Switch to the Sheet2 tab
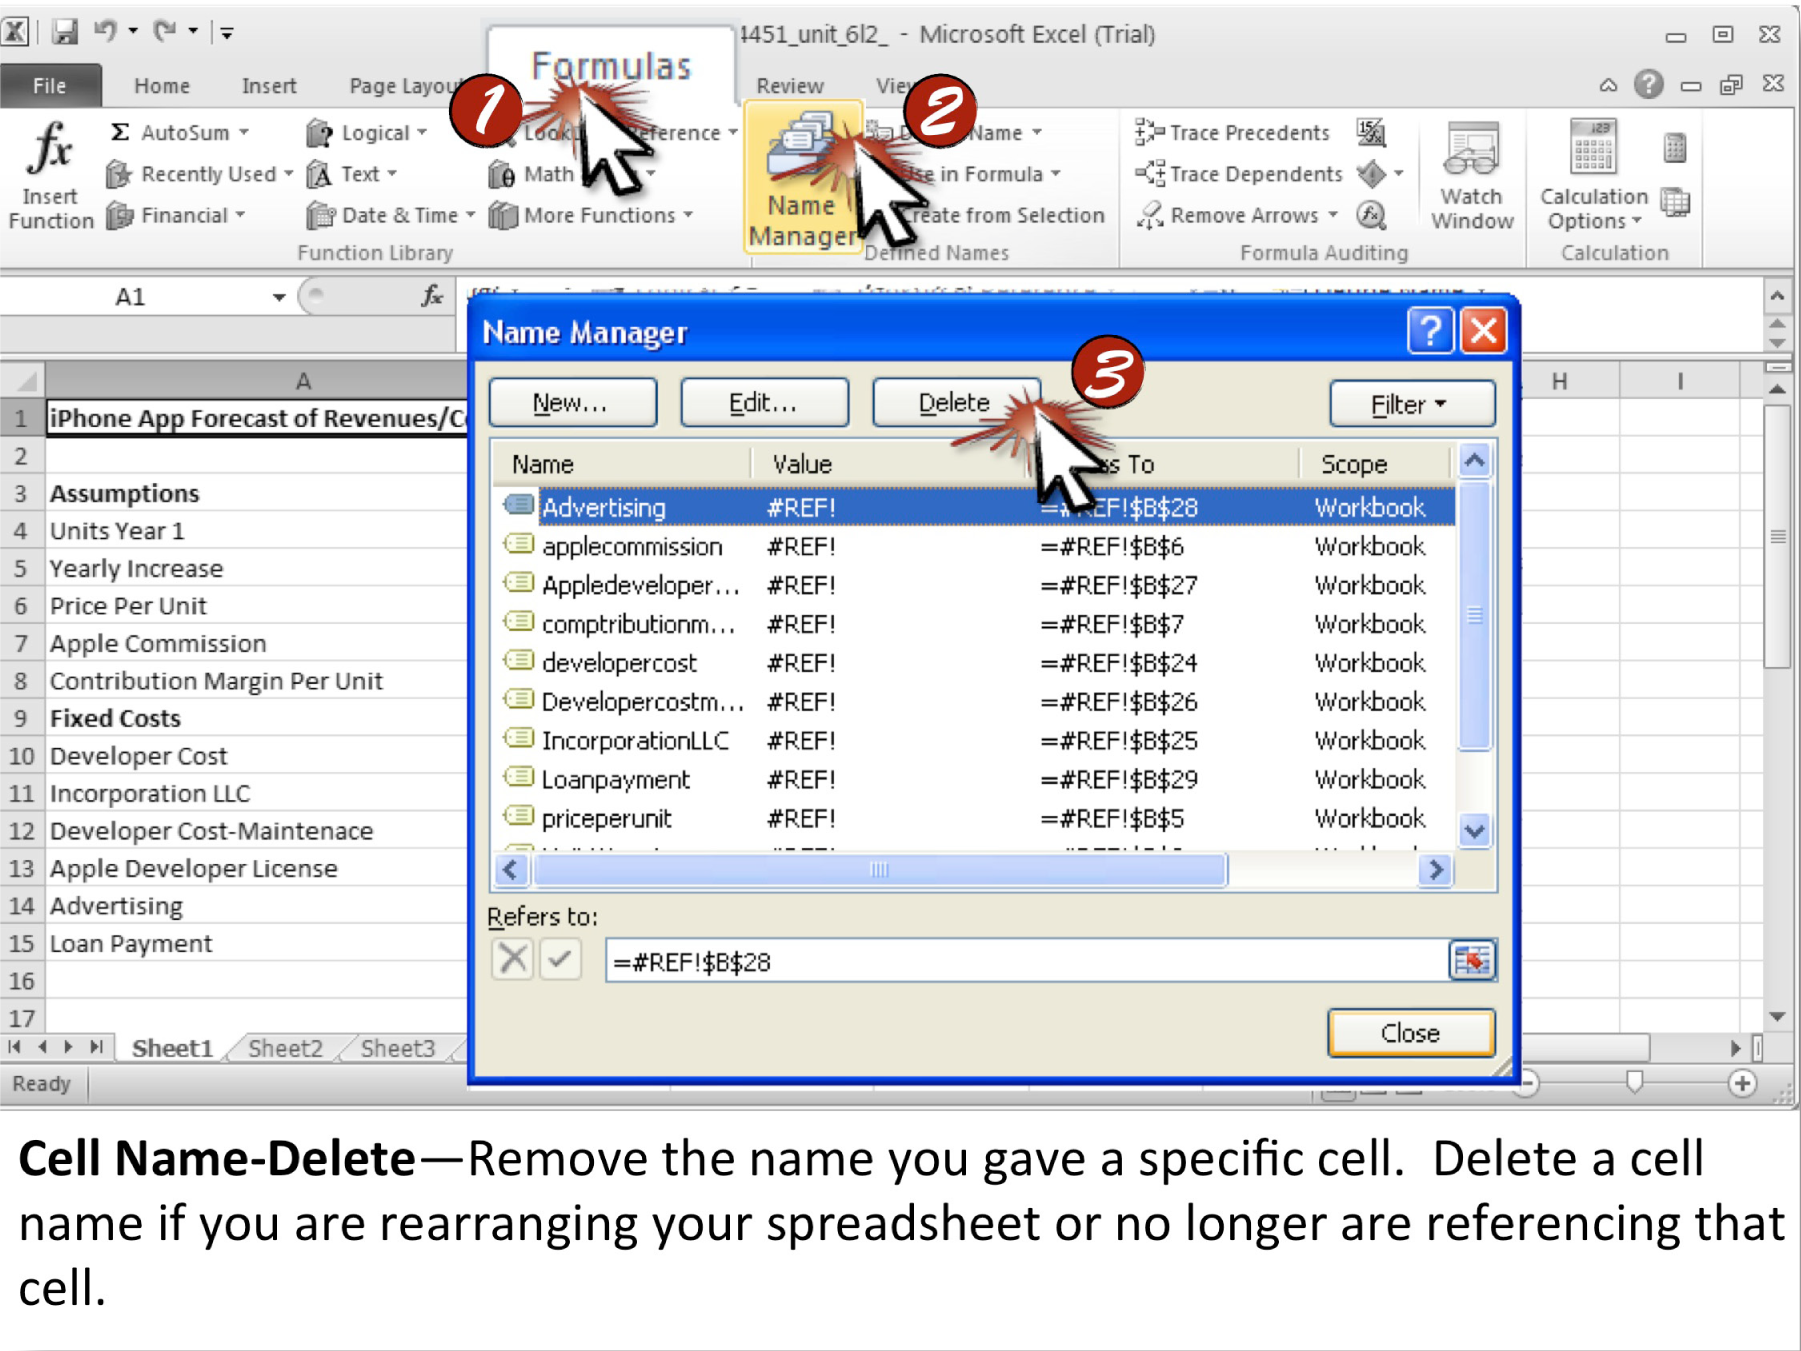1801x1351 pixels. pyautogui.click(x=285, y=1048)
